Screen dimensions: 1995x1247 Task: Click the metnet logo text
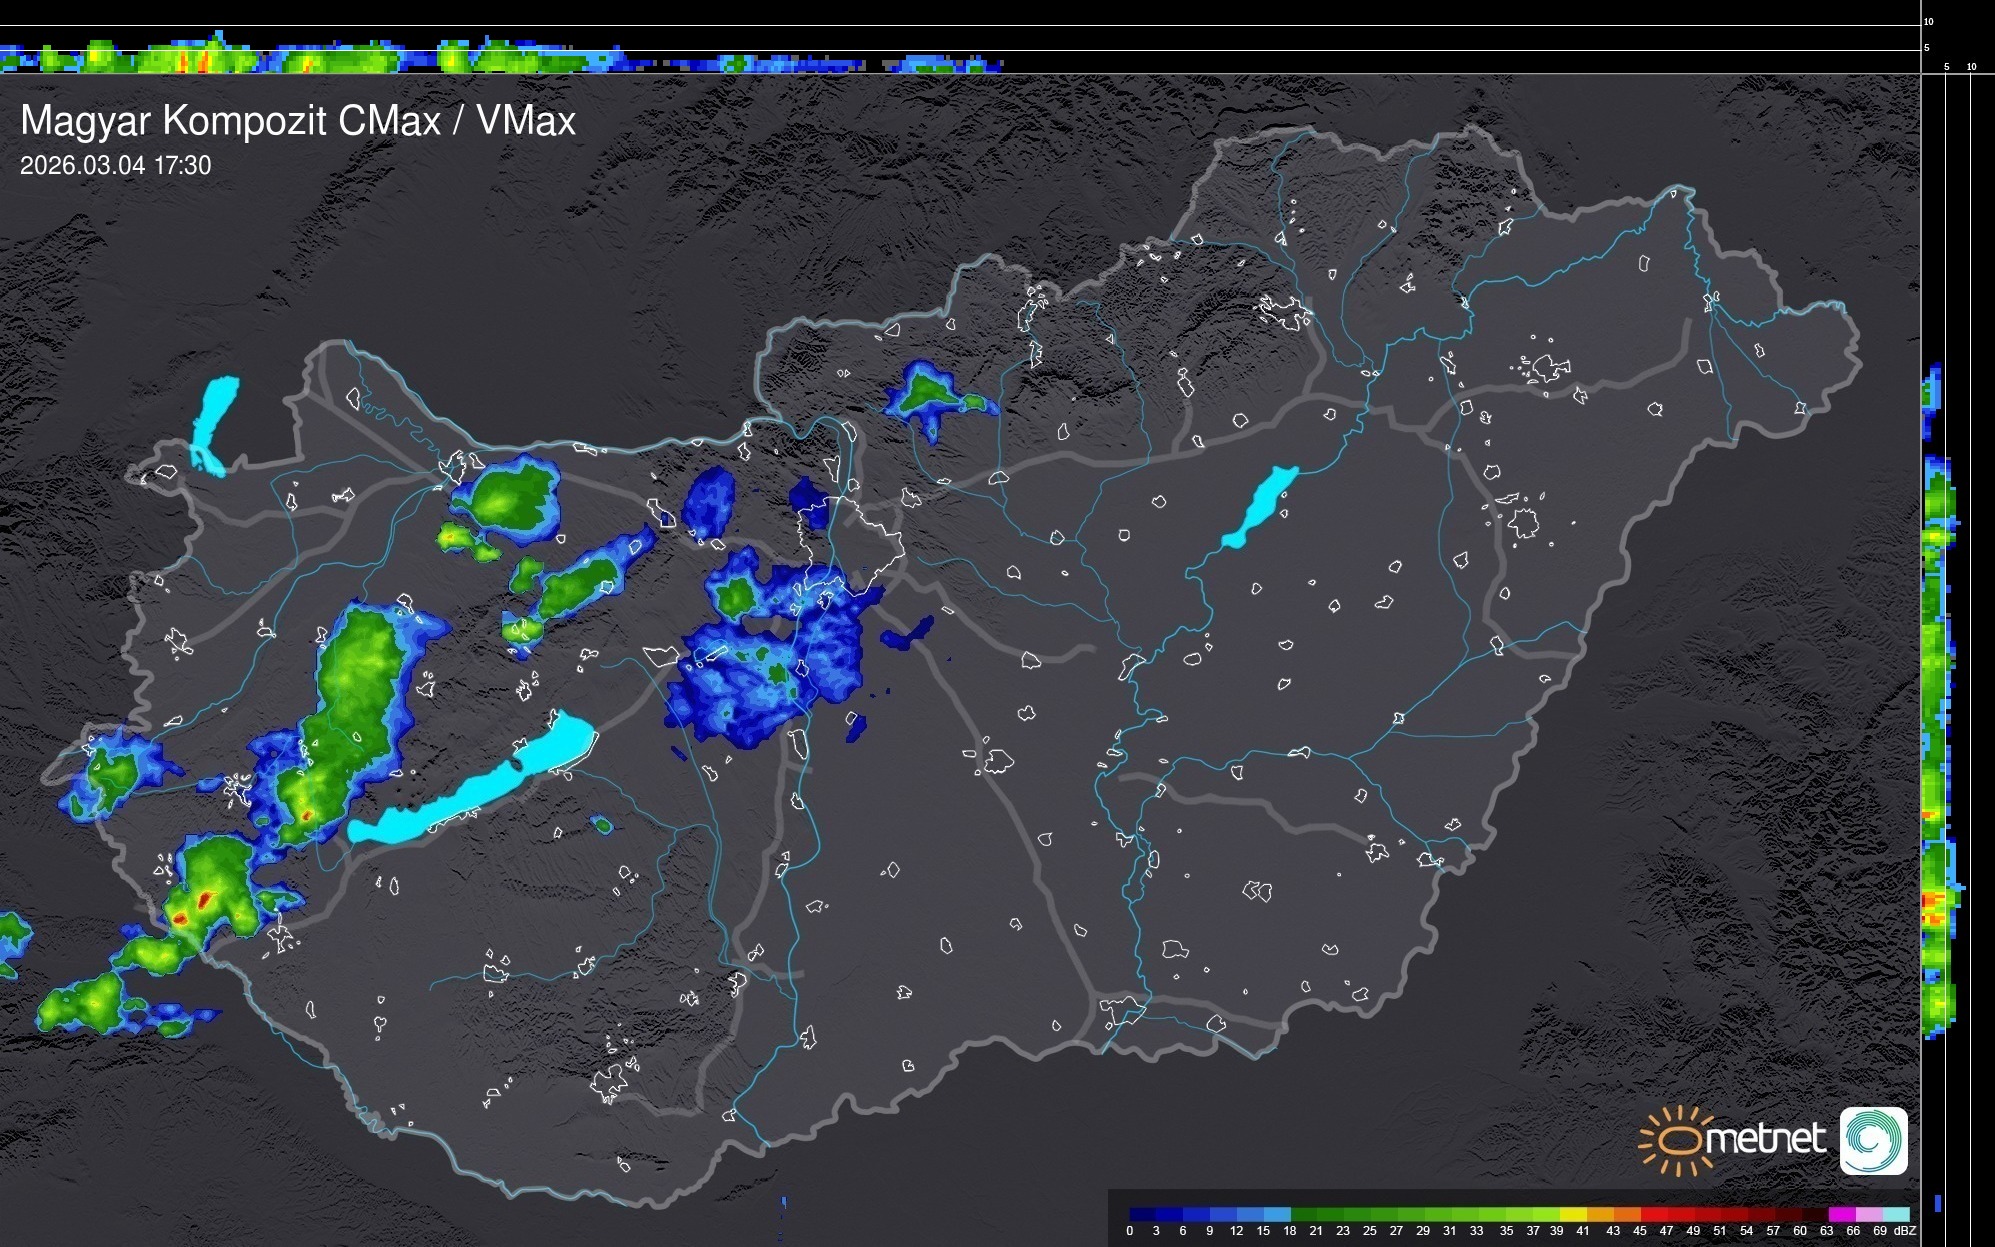1765,1139
